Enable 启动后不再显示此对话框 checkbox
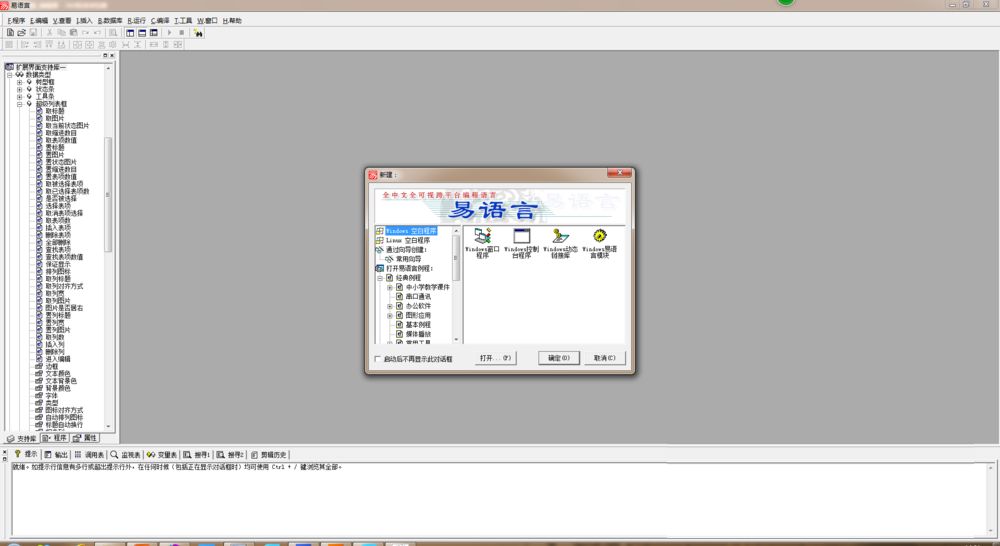Viewport: 1000px width, 546px height. point(377,358)
